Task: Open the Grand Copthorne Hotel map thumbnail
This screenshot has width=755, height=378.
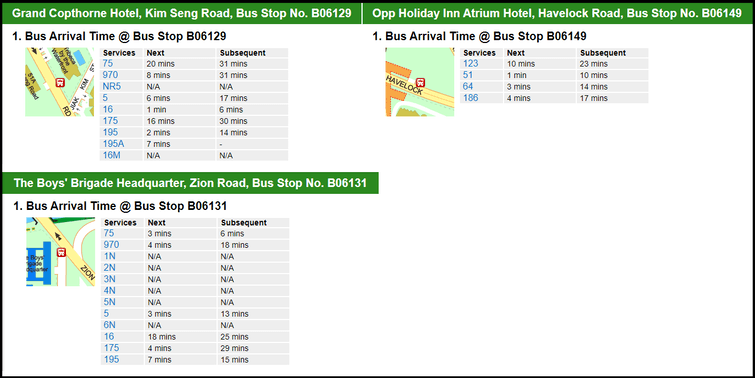Action: tap(60, 82)
